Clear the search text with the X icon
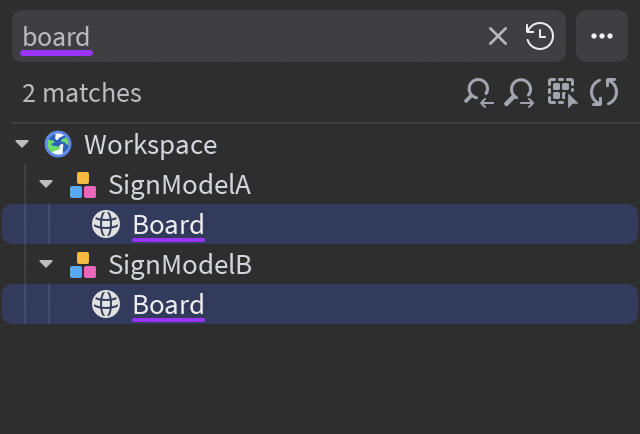640x434 pixels. point(498,37)
